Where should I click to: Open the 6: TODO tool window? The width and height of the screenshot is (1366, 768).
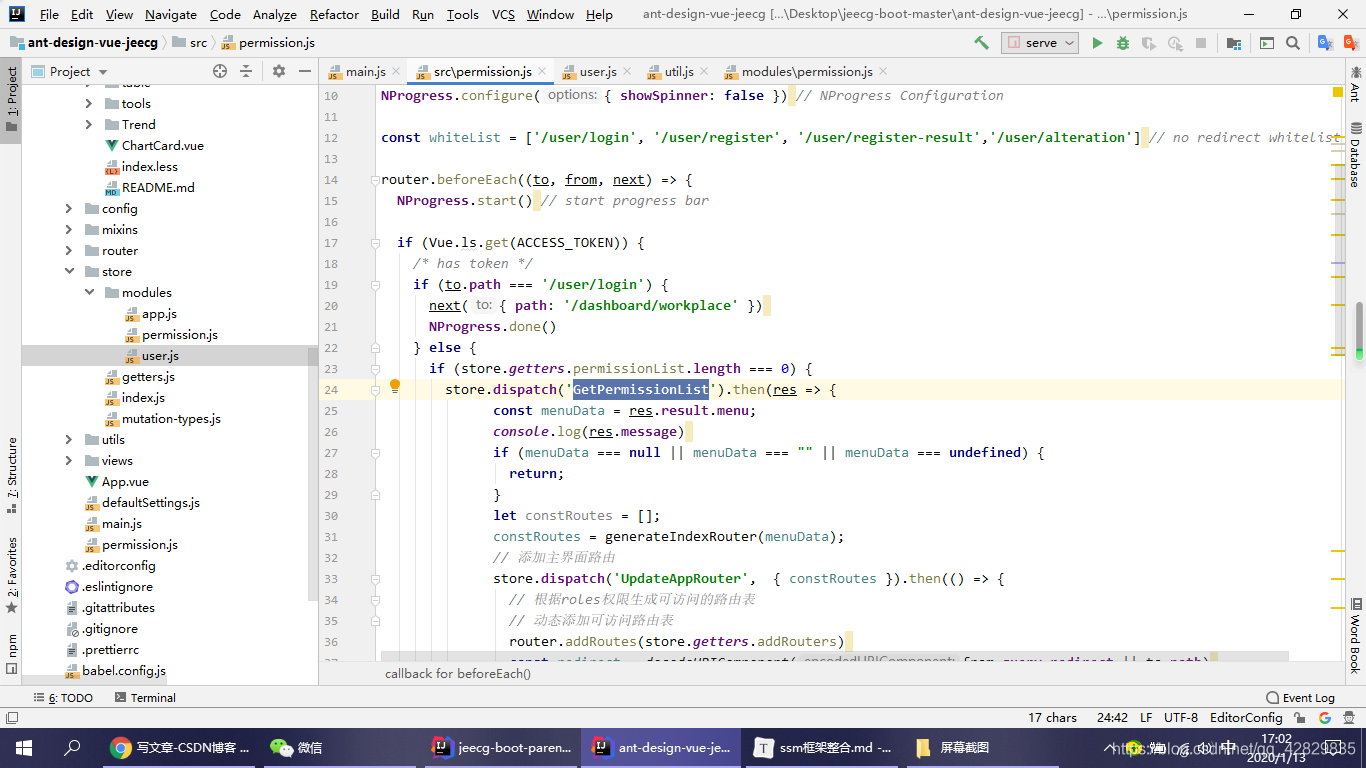pyautogui.click(x=63, y=698)
